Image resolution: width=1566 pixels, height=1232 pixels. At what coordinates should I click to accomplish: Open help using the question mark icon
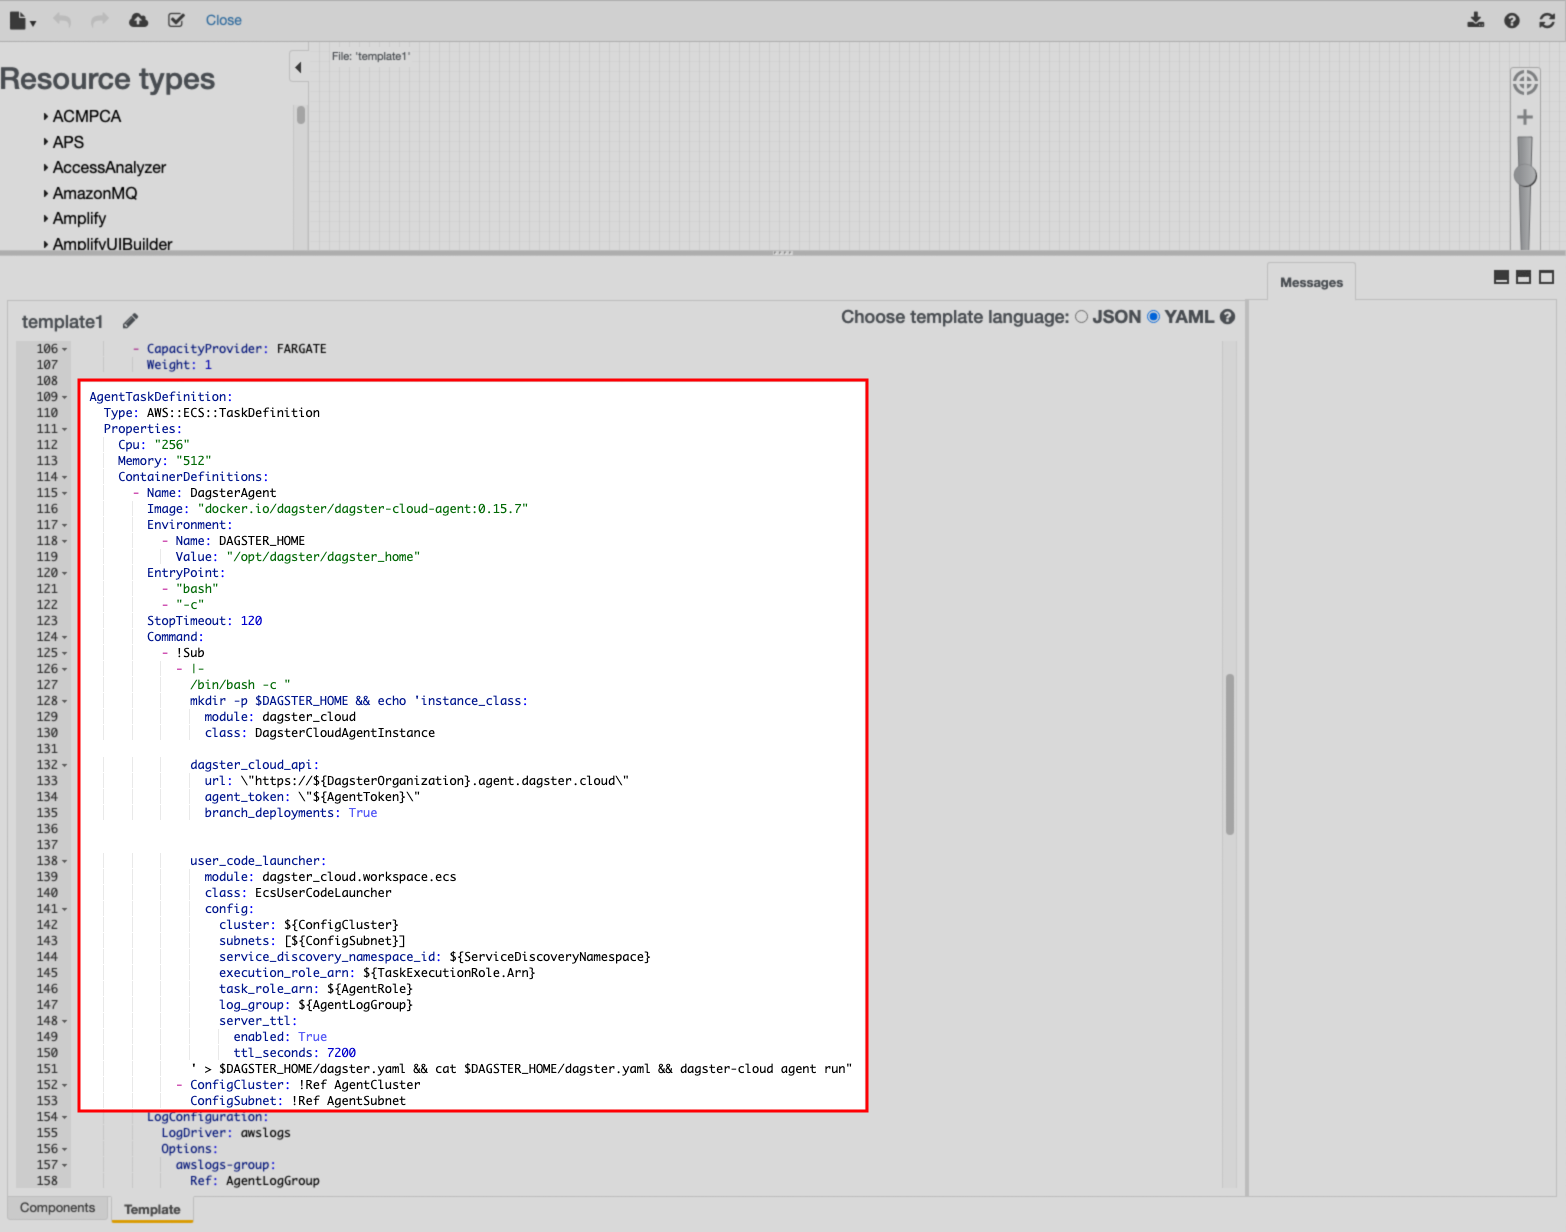[1512, 19]
